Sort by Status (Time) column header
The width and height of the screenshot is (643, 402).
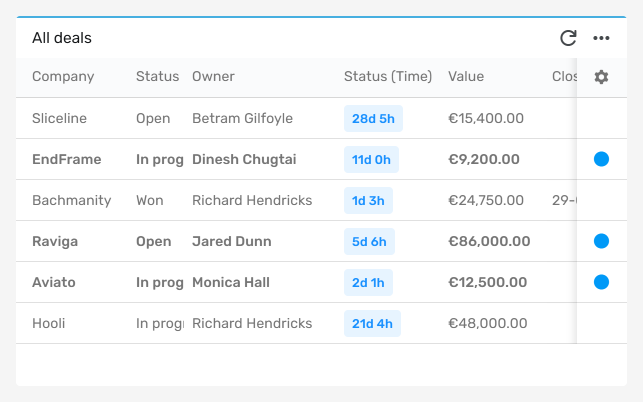[388, 77]
